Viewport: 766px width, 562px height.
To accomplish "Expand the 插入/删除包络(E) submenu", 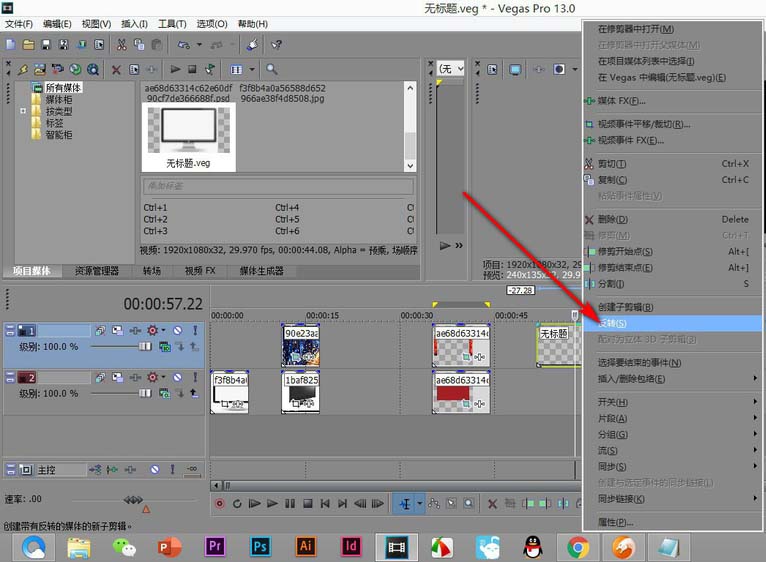I will click(672, 379).
